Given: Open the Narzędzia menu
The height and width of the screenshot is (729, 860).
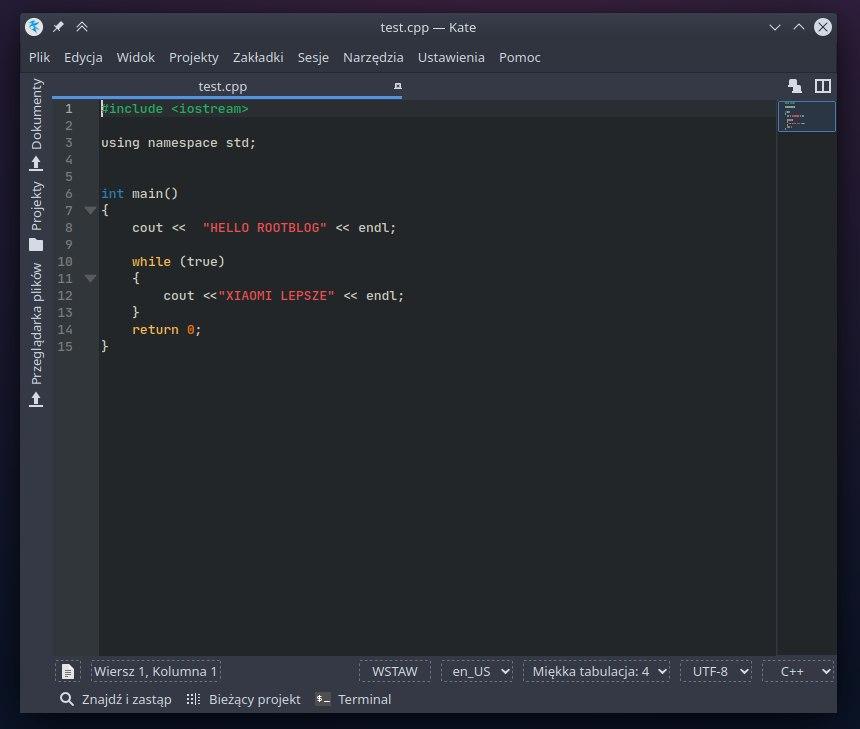Looking at the screenshot, I should tap(373, 57).
